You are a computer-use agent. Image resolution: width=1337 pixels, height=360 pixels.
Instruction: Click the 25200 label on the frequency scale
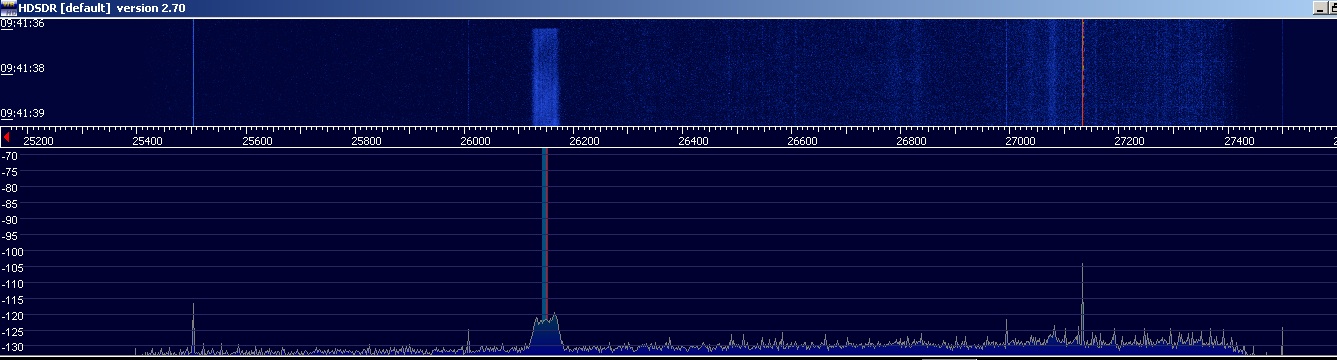tap(39, 141)
